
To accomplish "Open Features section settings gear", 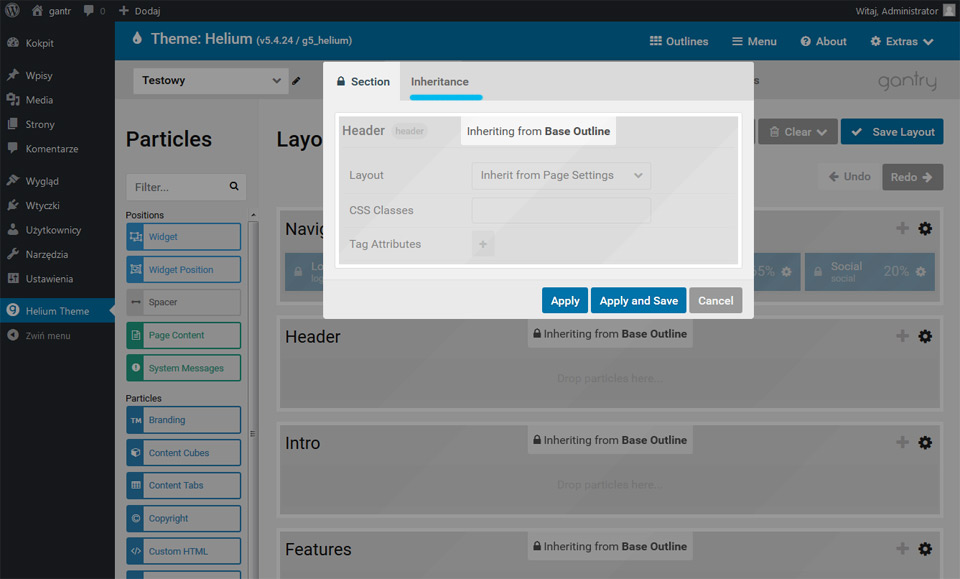I will [925, 549].
